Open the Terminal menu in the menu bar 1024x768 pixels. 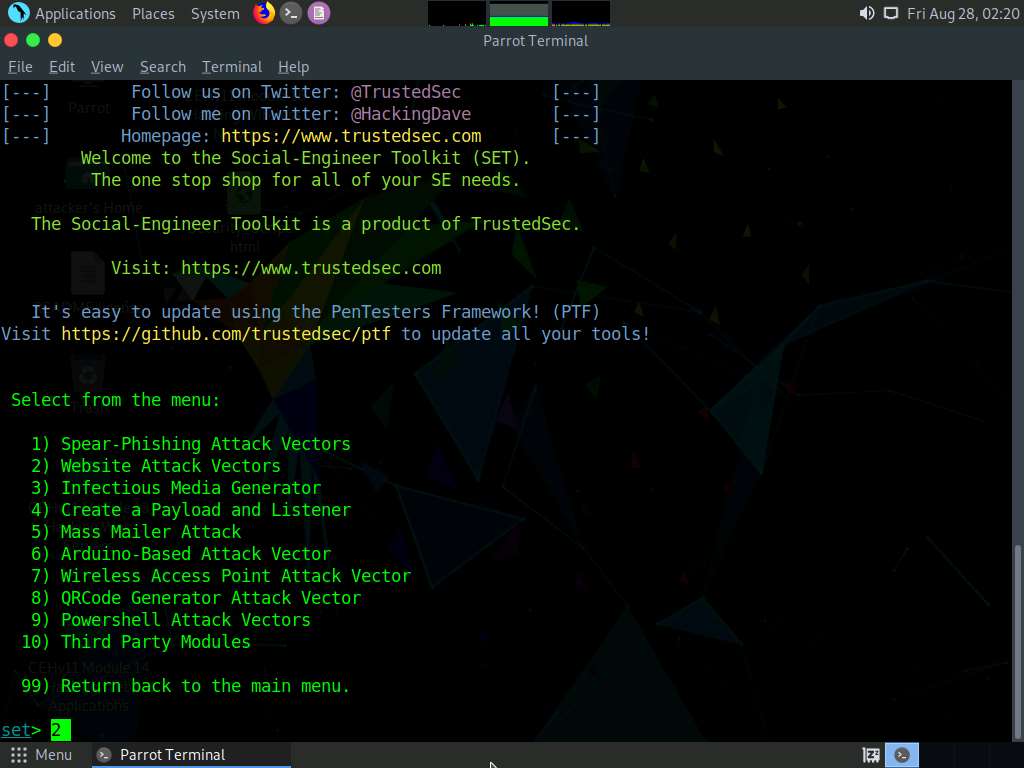click(231, 66)
